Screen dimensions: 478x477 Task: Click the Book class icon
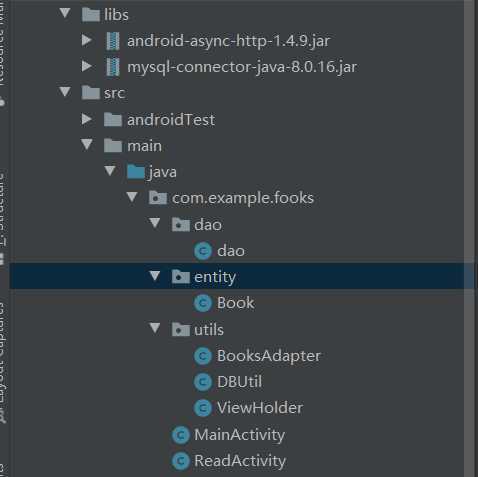[203, 303]
